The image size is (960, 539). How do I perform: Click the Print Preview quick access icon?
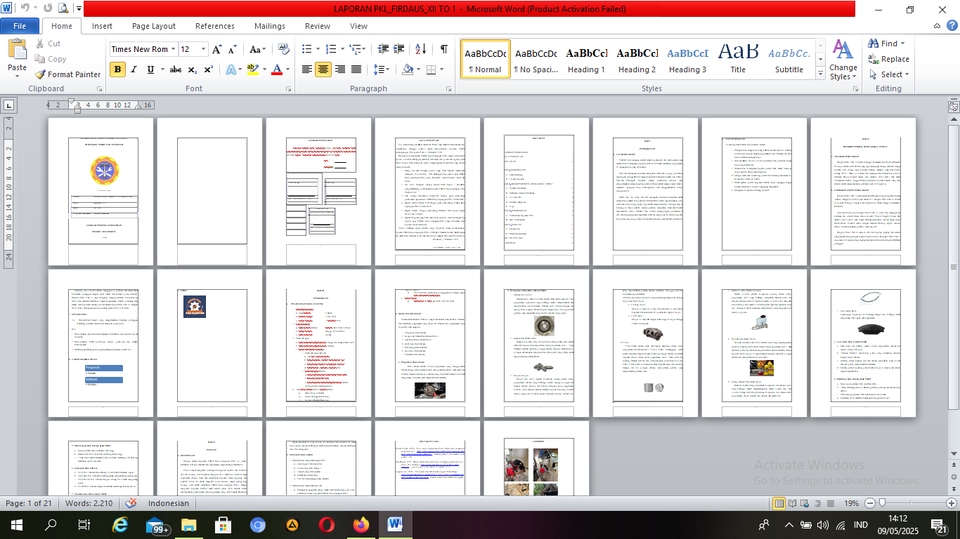[x=63, y=9]
